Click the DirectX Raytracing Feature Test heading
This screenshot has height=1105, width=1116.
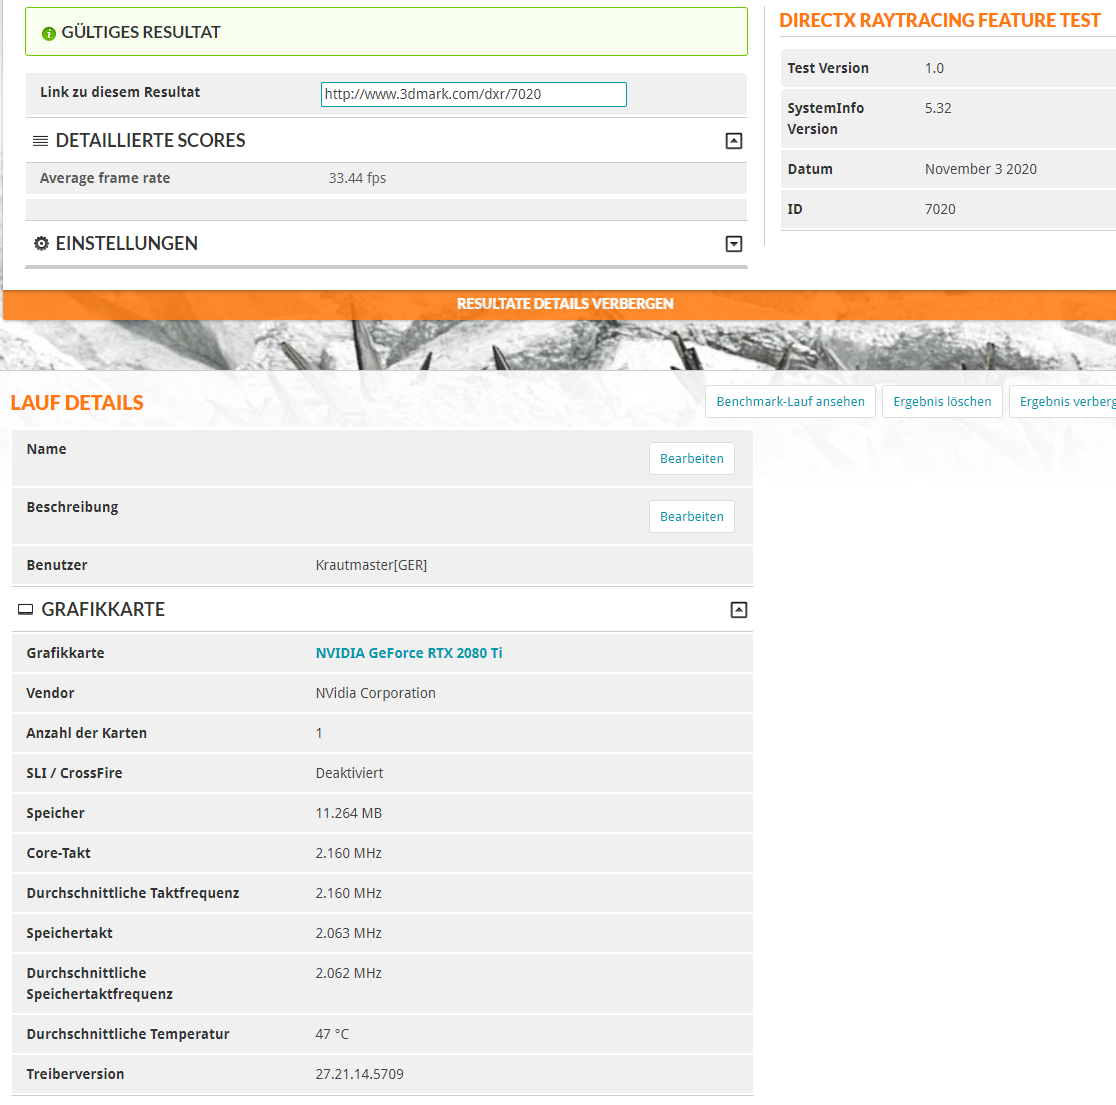point(939,21)
